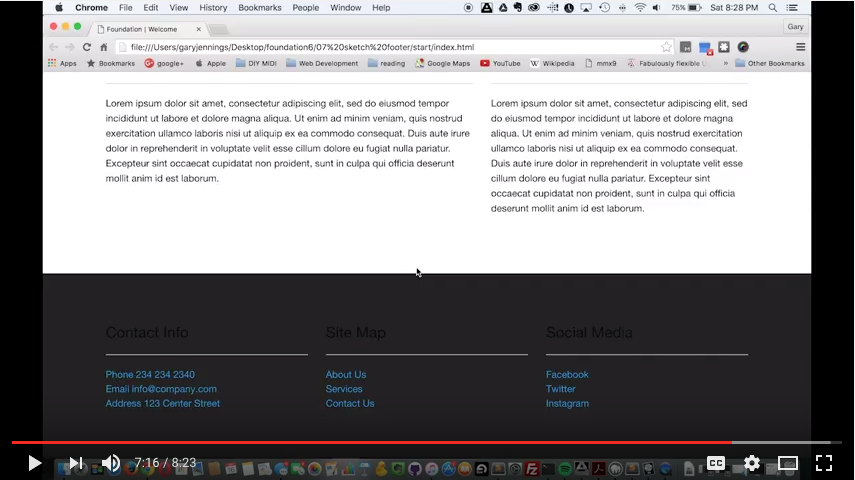Open the Bookmarks menu in menu bar

click(260, 7)
